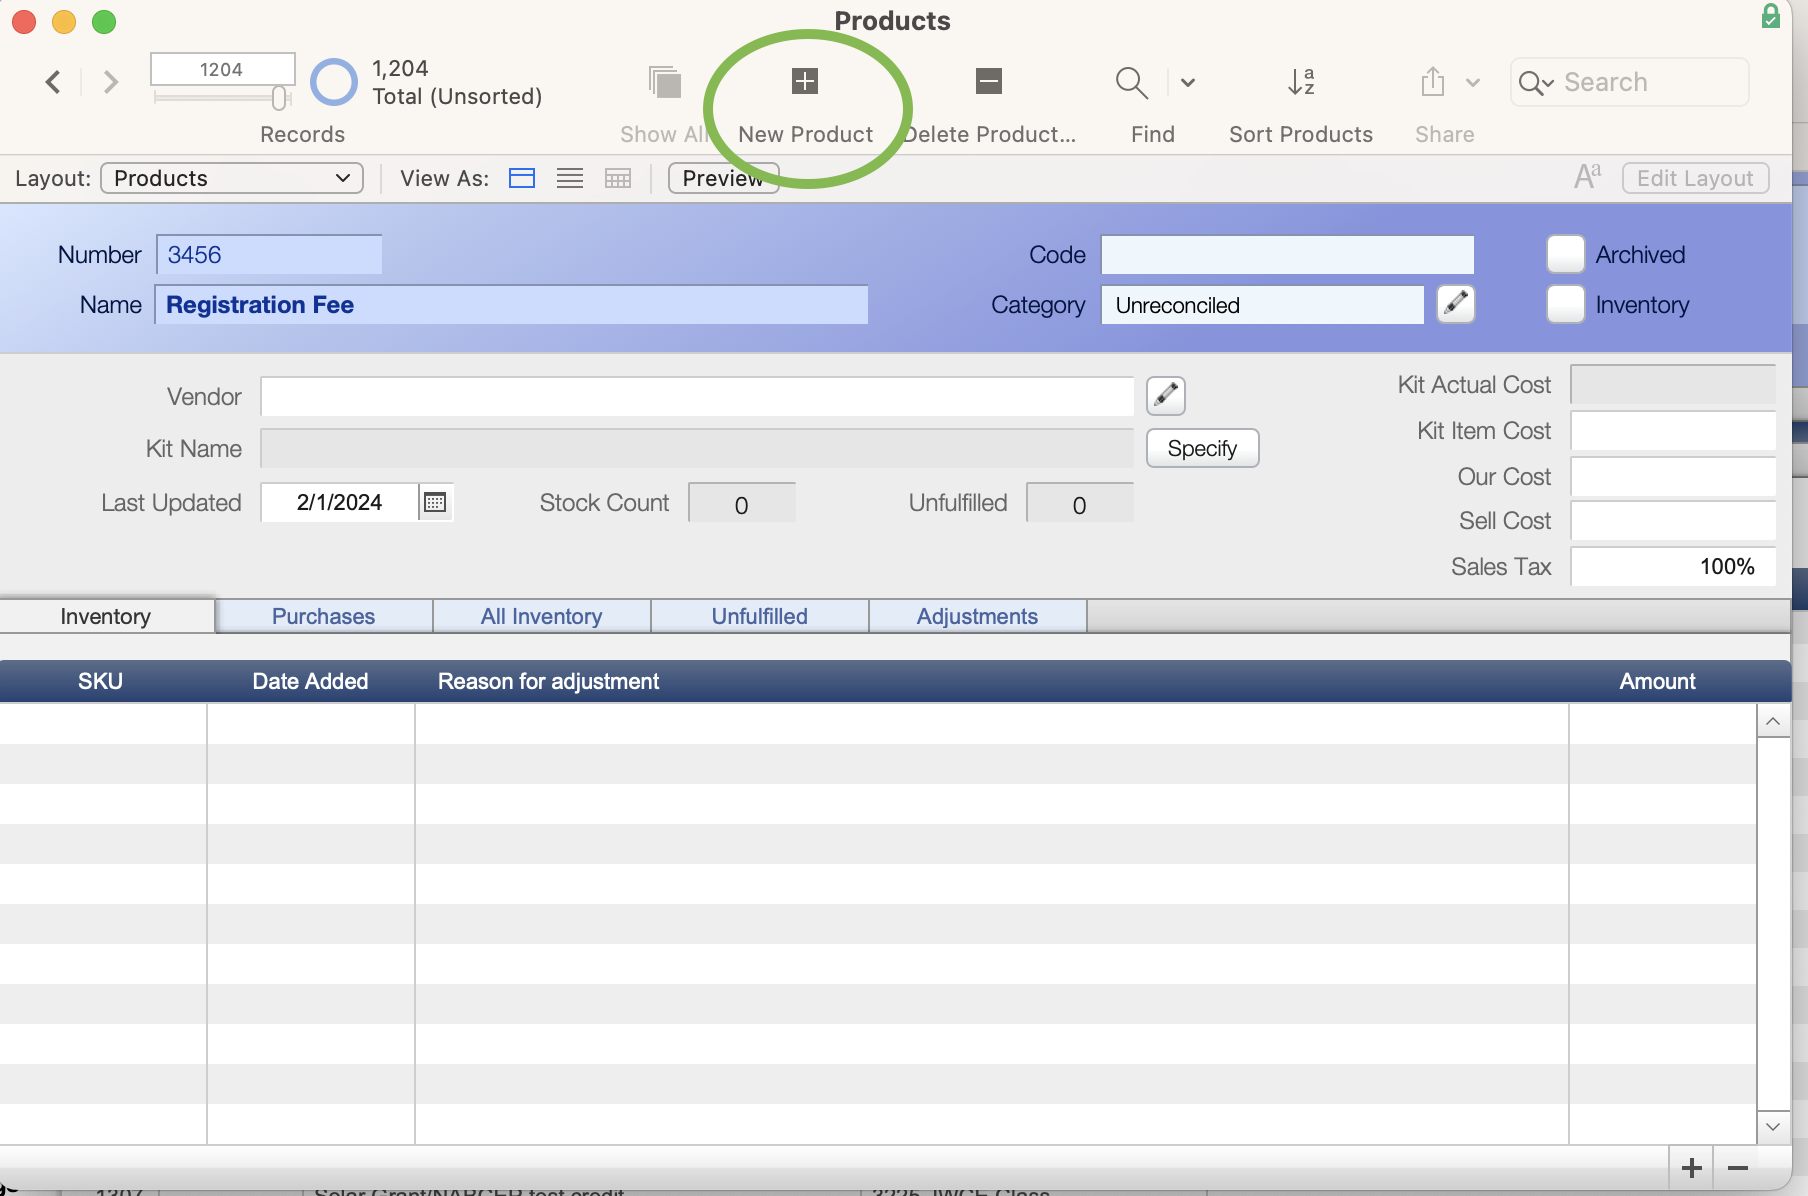
Task: Switch to List view icon
Action: (x=570, y=178)
